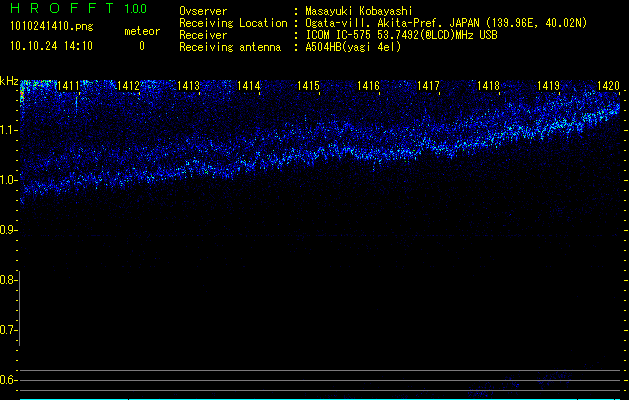Click the 1420 time marker
This screenshot has width=629, height=400.
[x=609, y=85]
